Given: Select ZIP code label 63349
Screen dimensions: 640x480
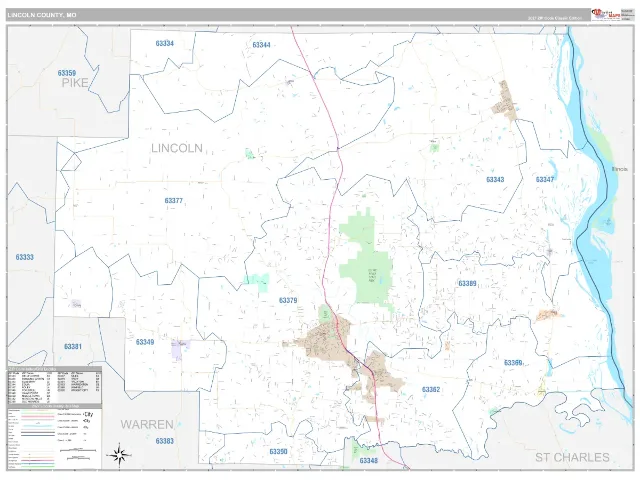Looking at the screenshot, I should (145, 342).
